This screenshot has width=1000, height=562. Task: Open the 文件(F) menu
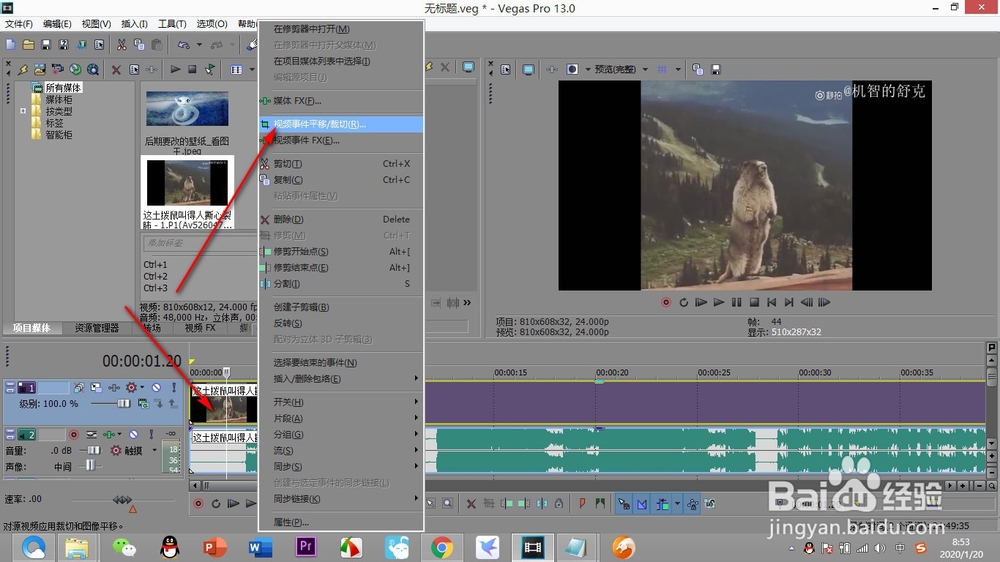point(18,24)
